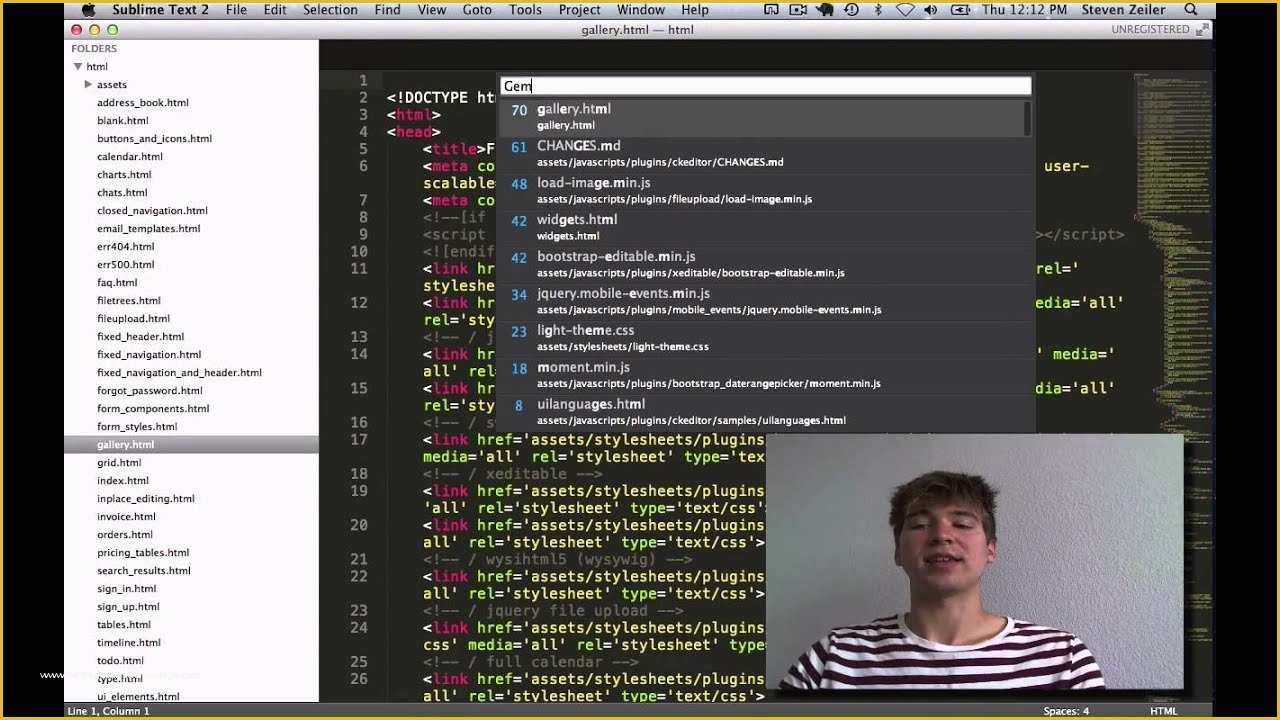Open Spotlight search magnifier icon
This screenshot has width=1280, height=720.
[1191, 10]
